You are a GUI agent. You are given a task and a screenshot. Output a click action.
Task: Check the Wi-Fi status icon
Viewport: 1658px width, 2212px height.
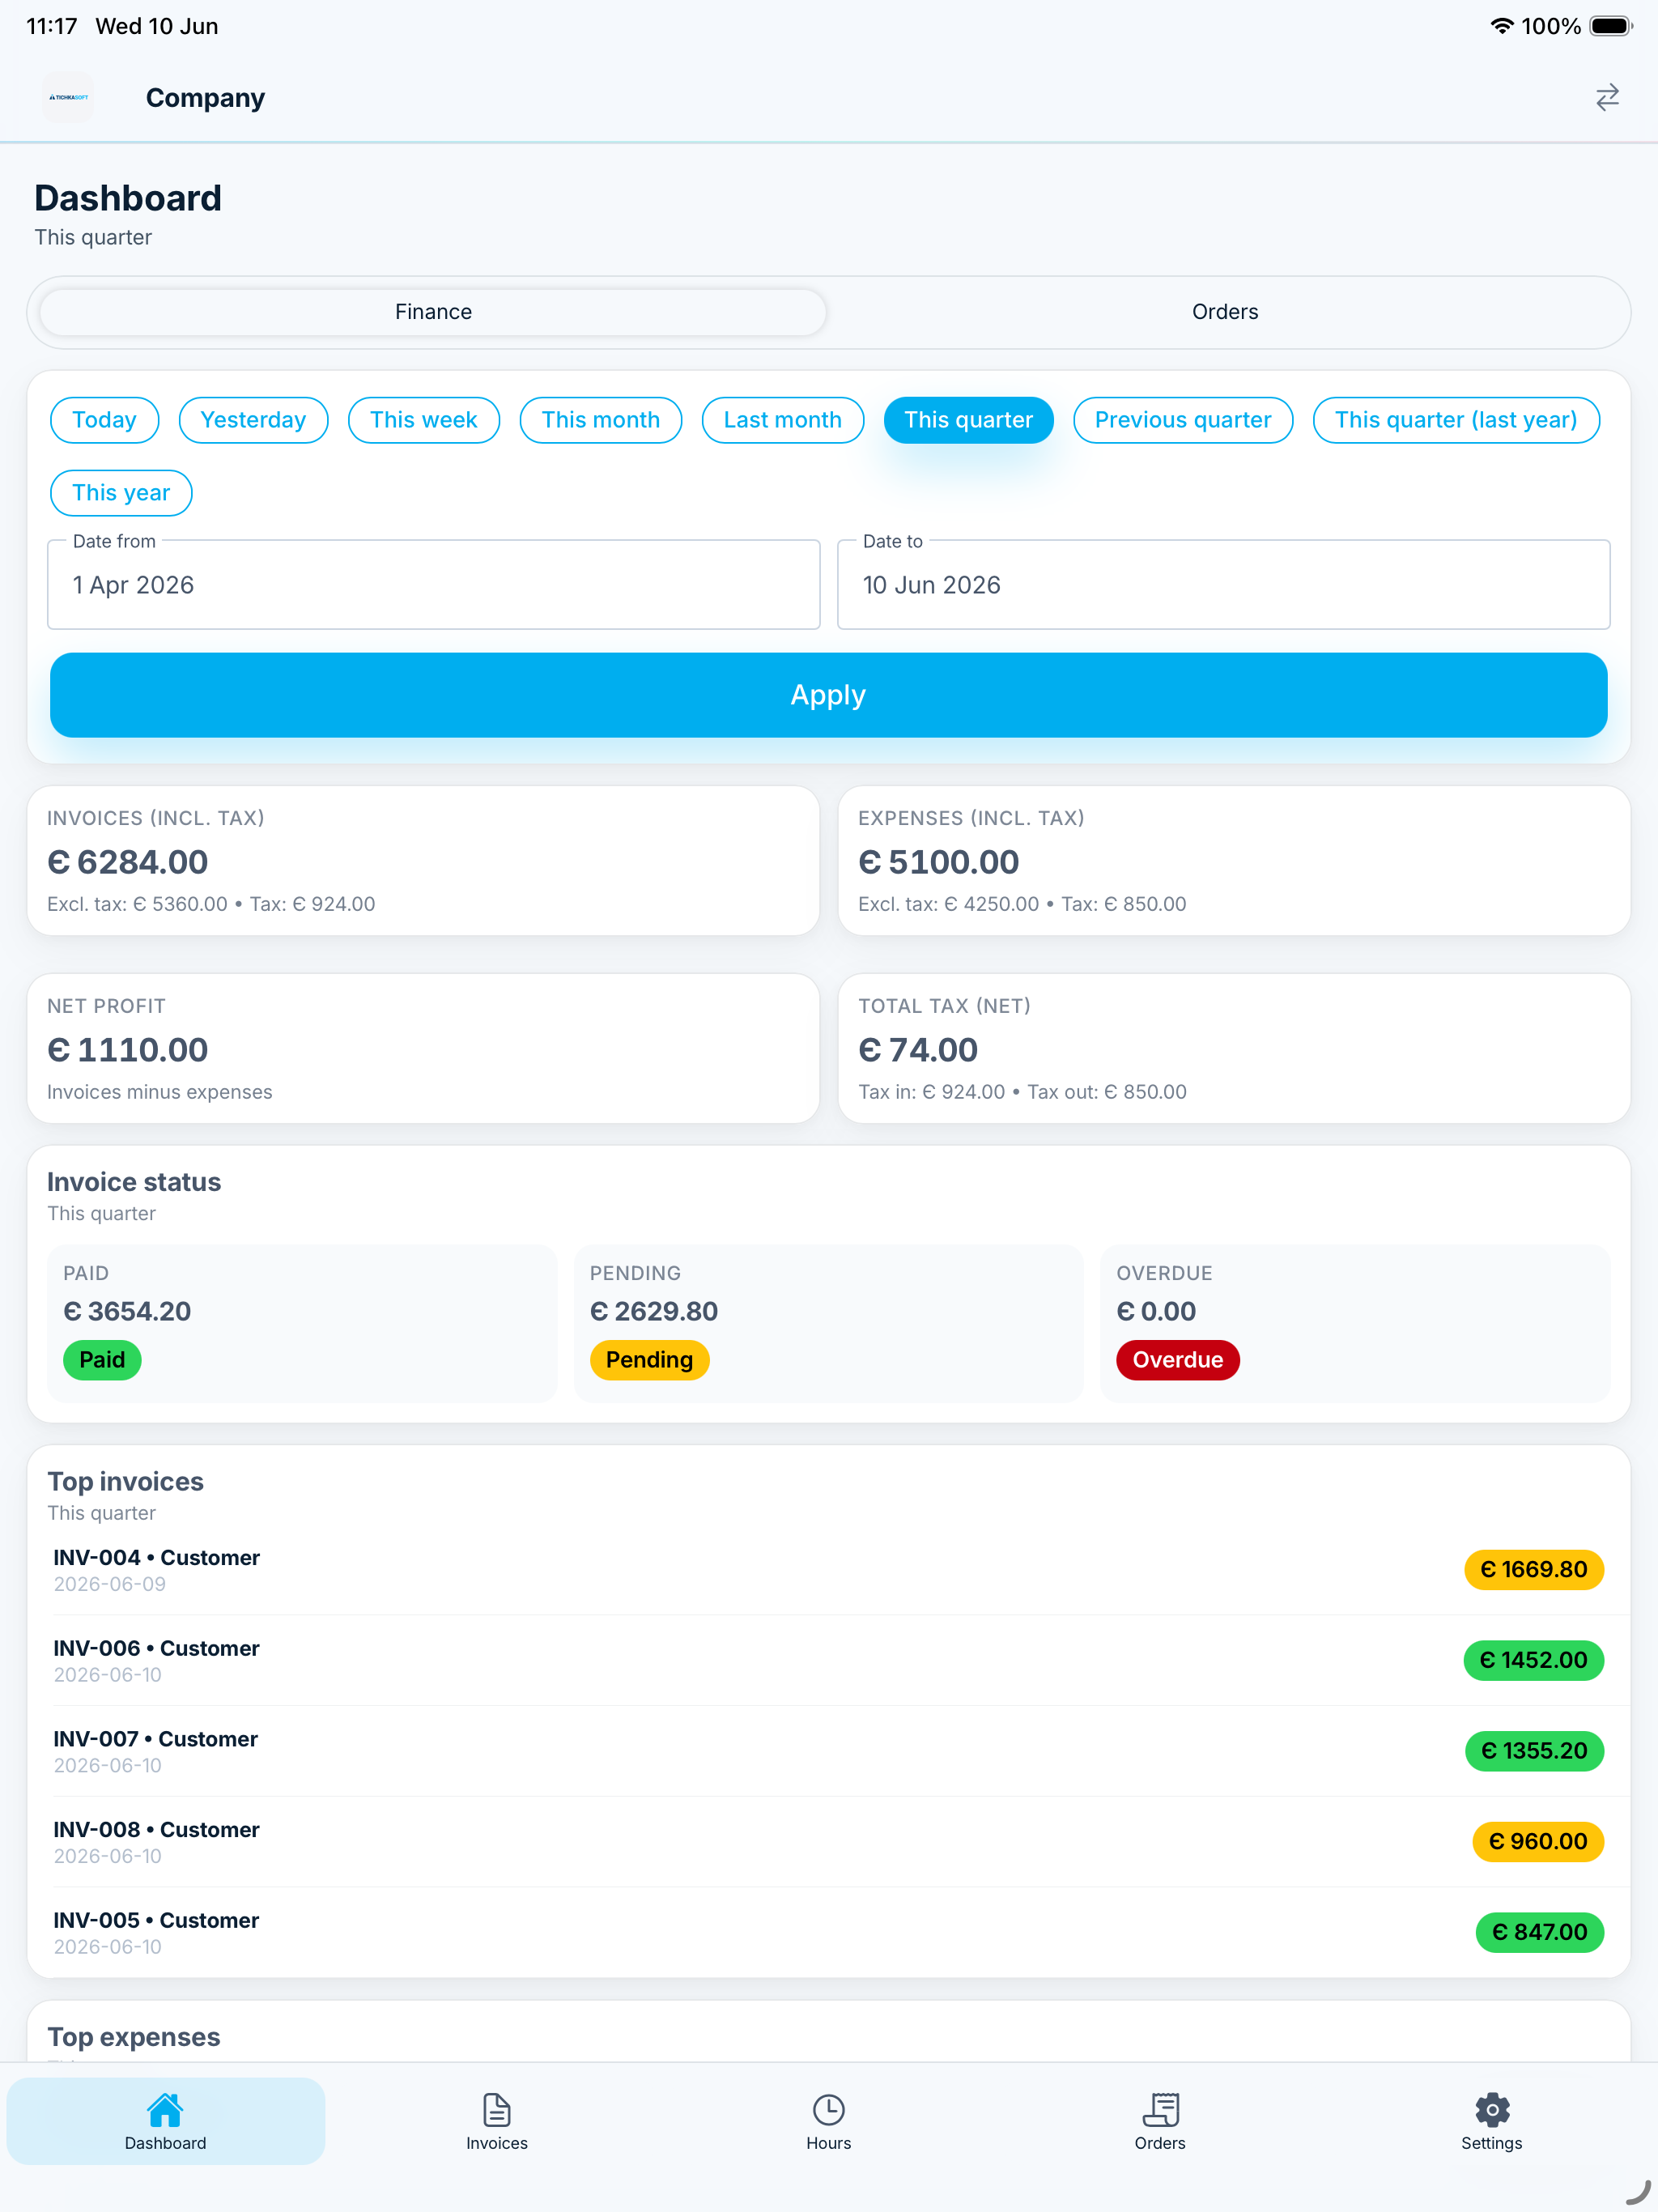point(1501,26)
